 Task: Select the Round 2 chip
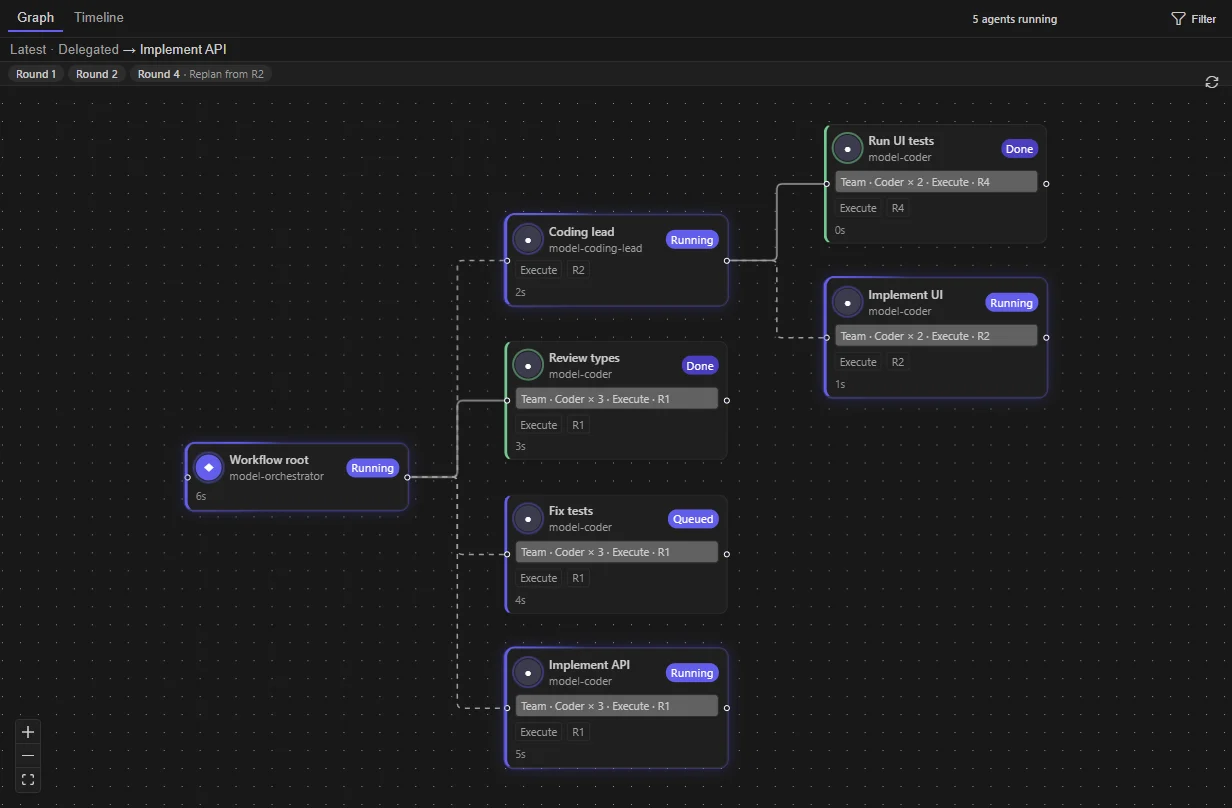[97, 74]
